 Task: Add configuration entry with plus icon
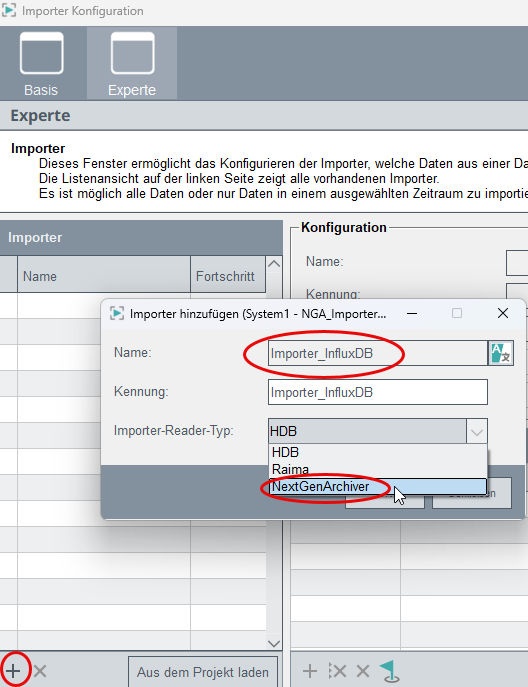pos(310,671)
